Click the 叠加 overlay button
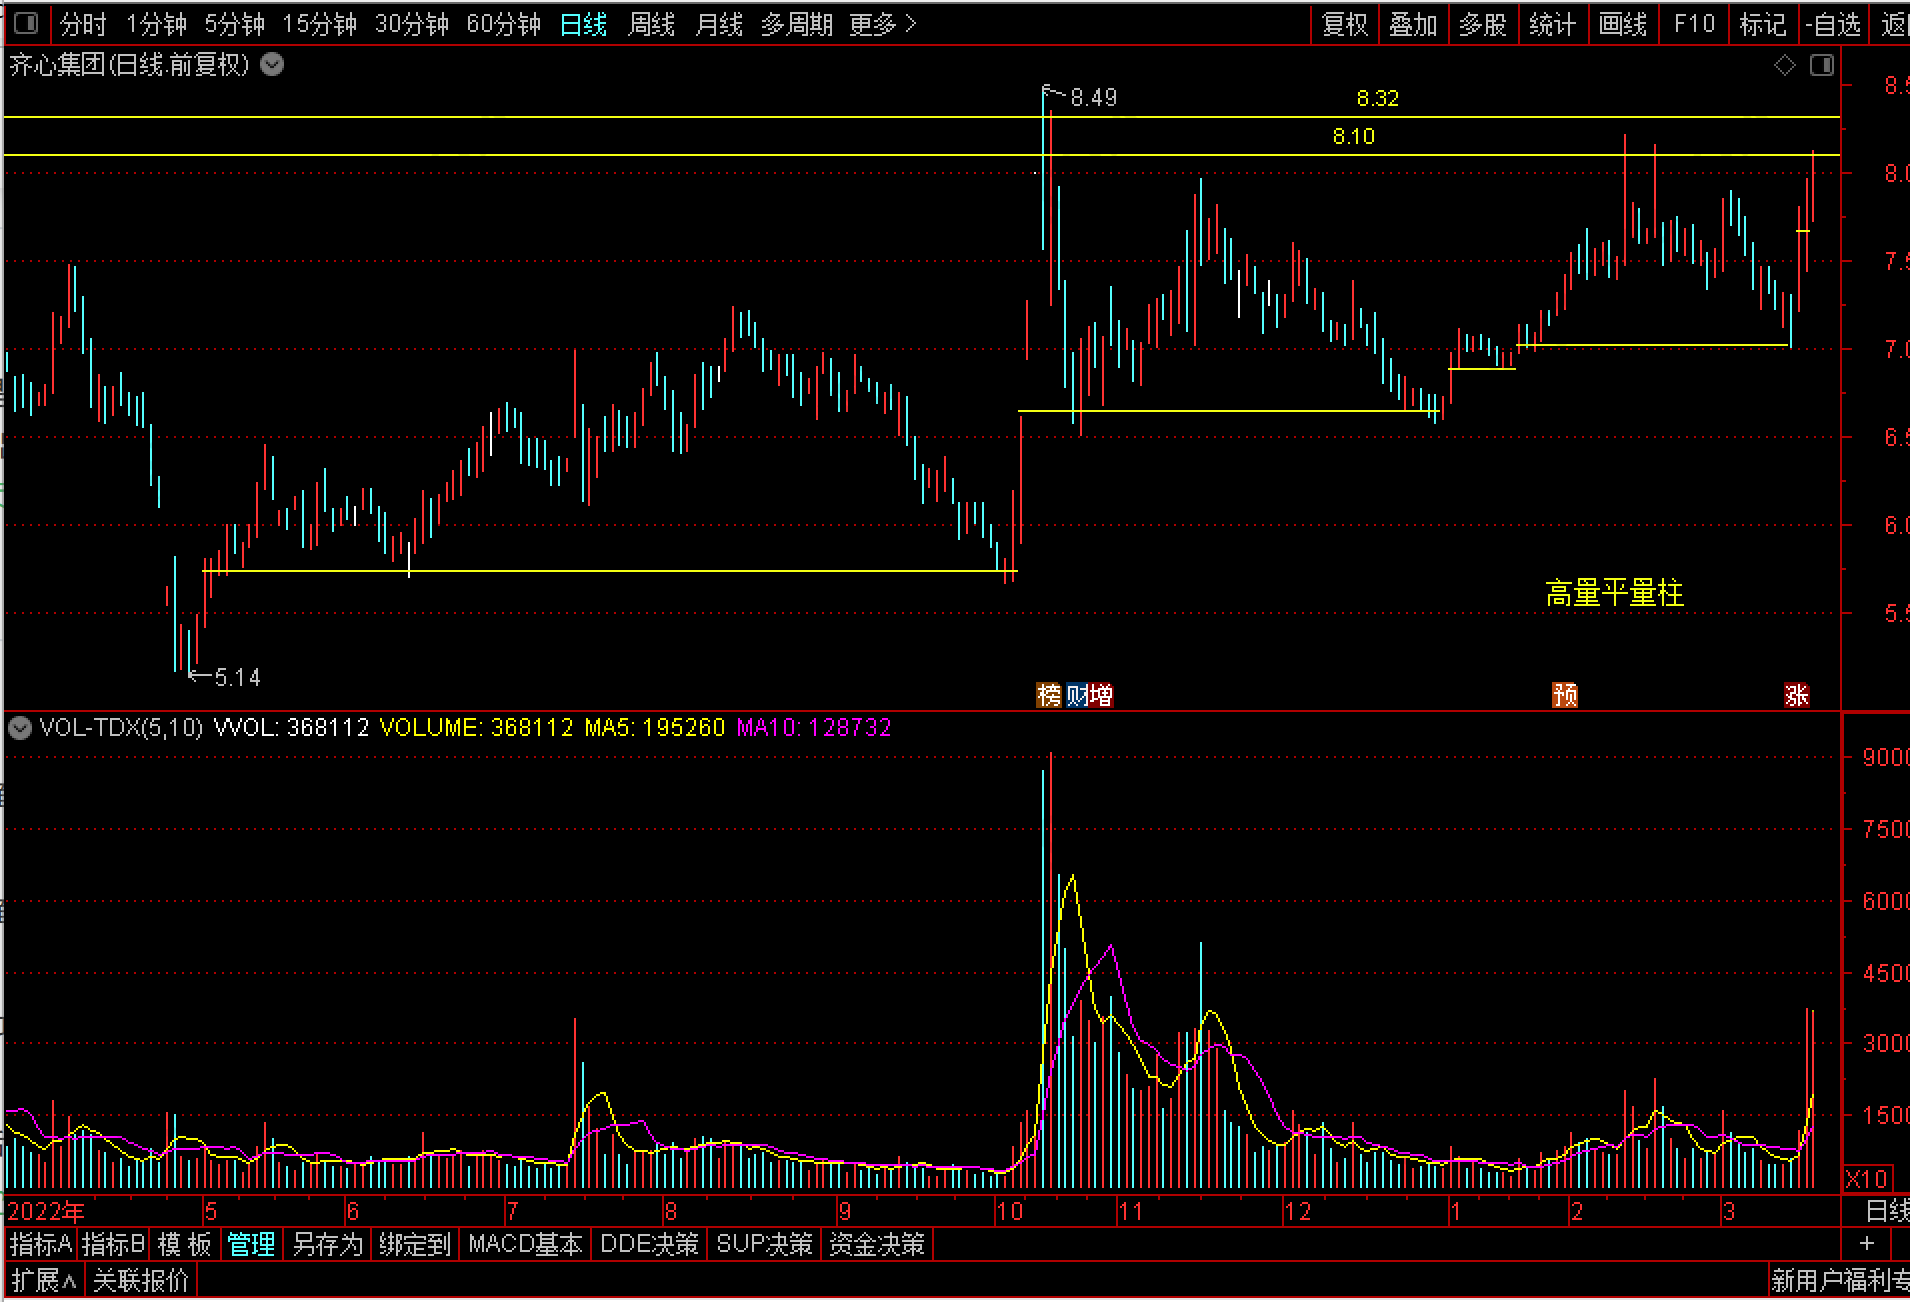Screen dimensions: 1910x1302 coord(1413,24)
